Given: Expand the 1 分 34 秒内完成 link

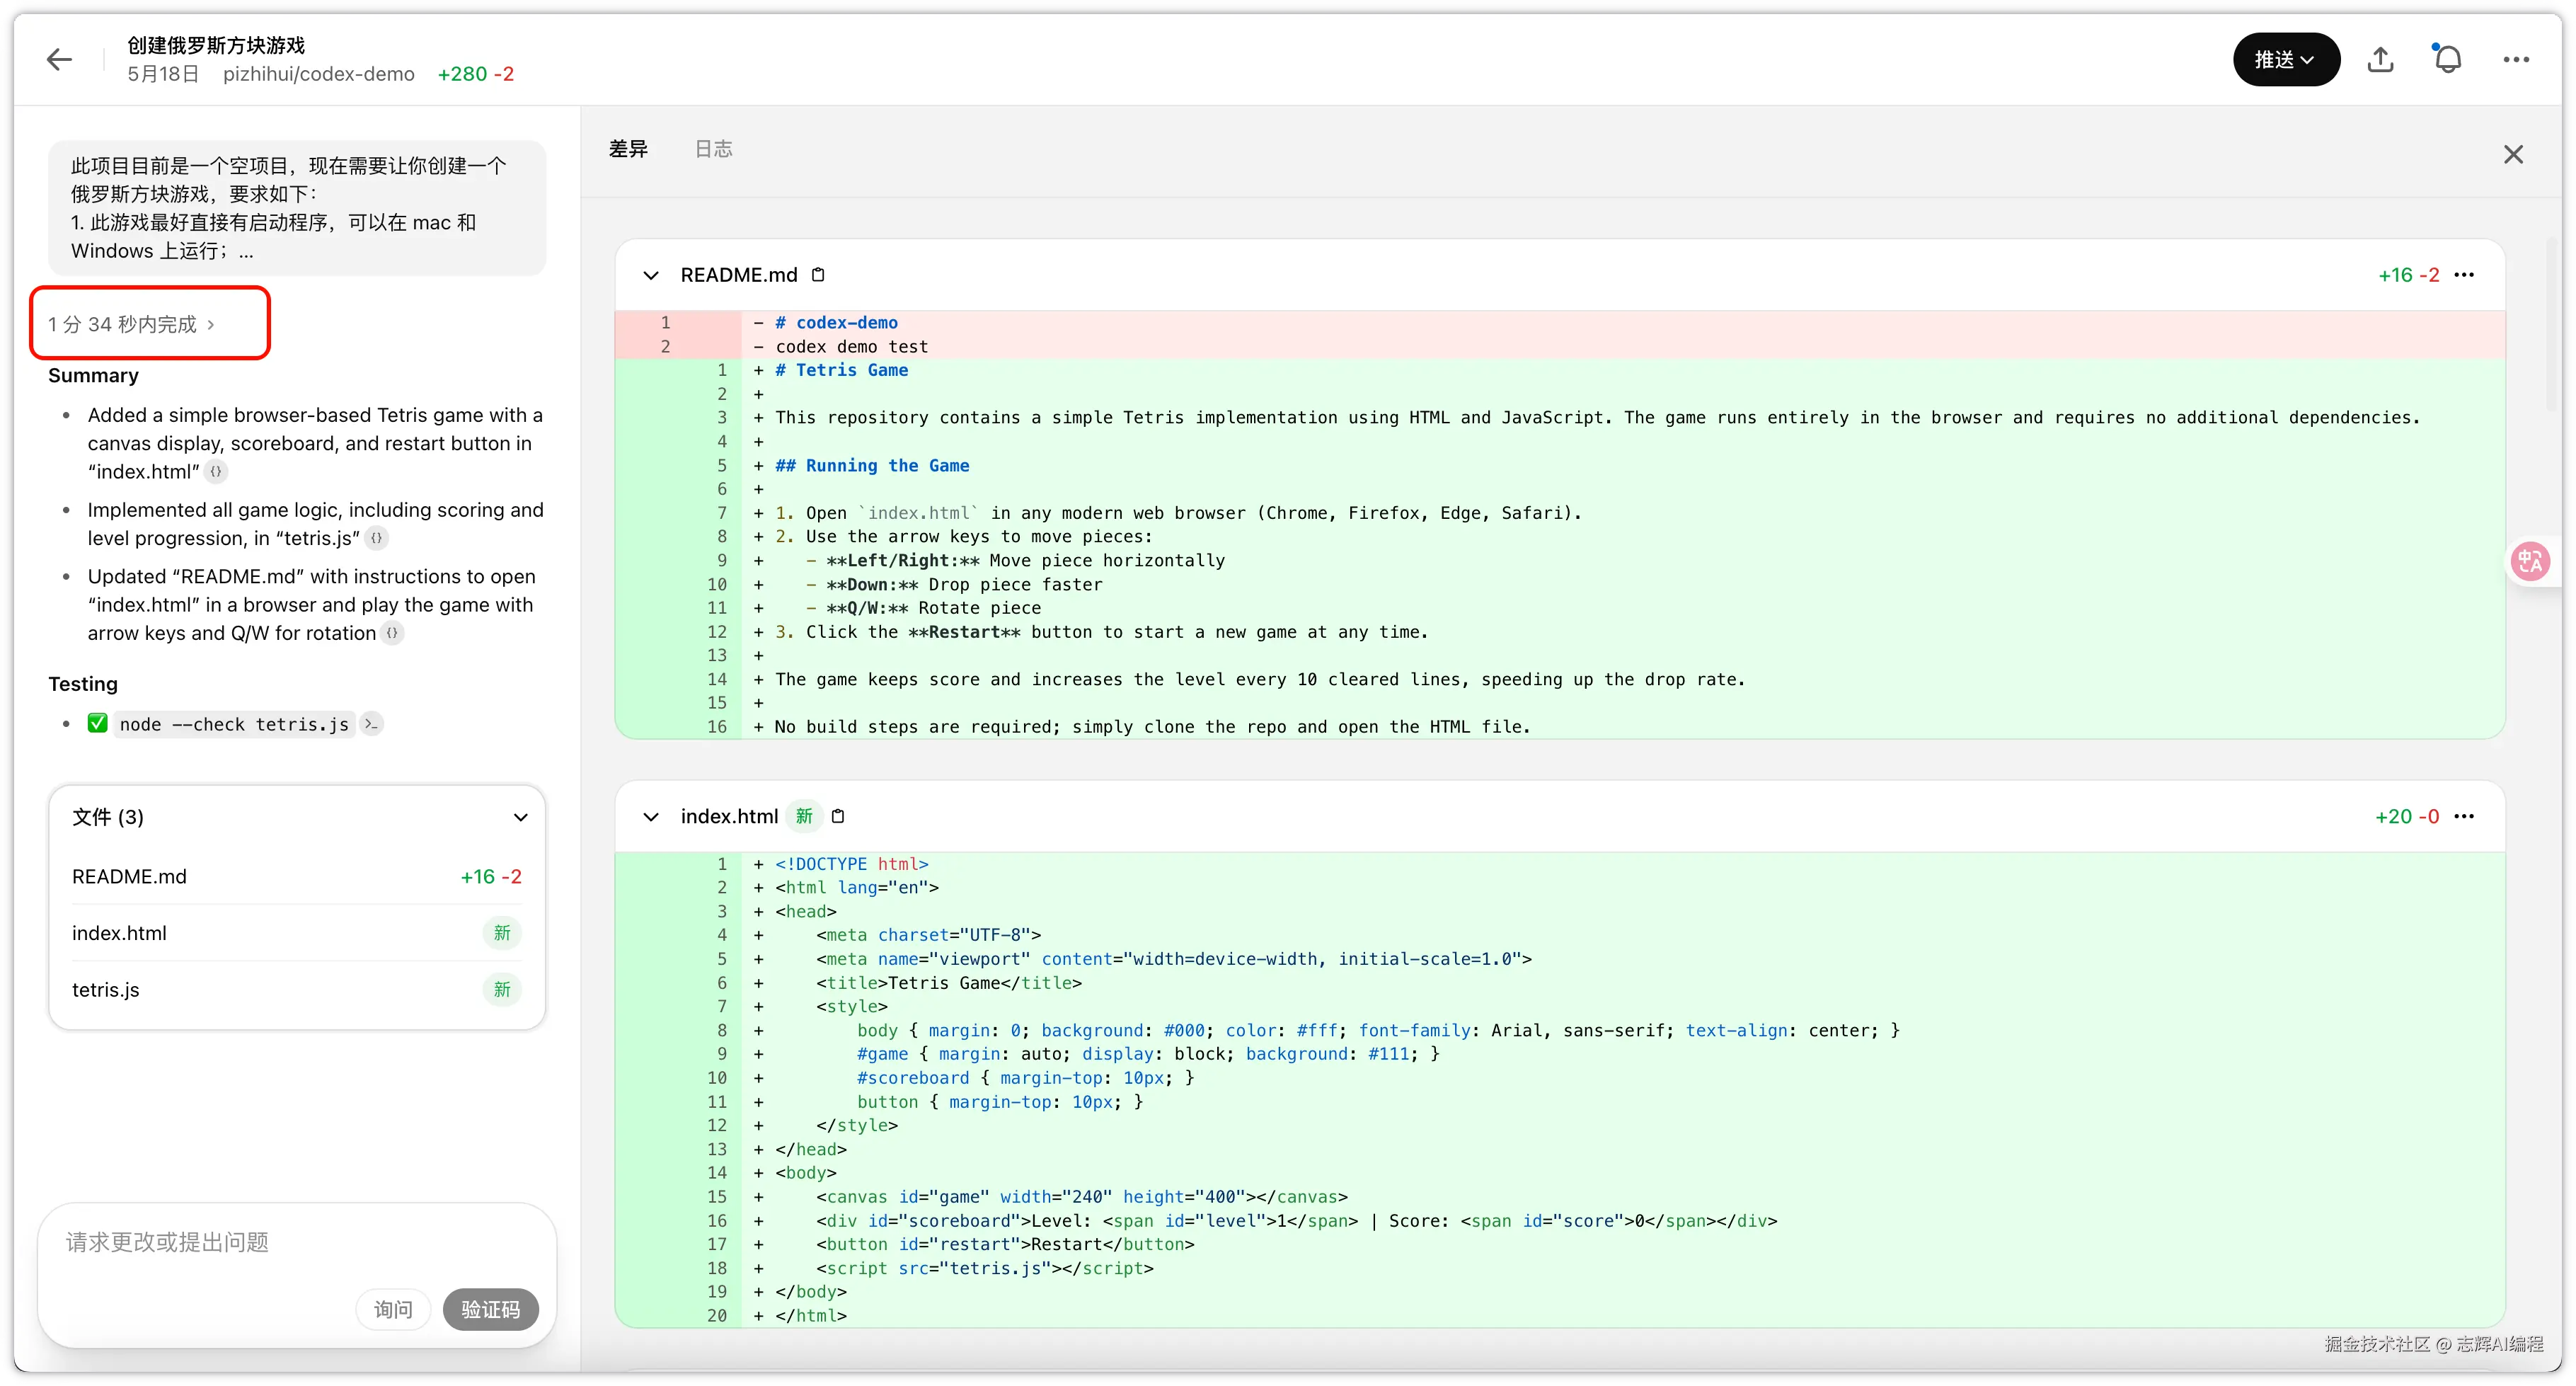Looking at the screenshot, I should (x=131, y=324).
